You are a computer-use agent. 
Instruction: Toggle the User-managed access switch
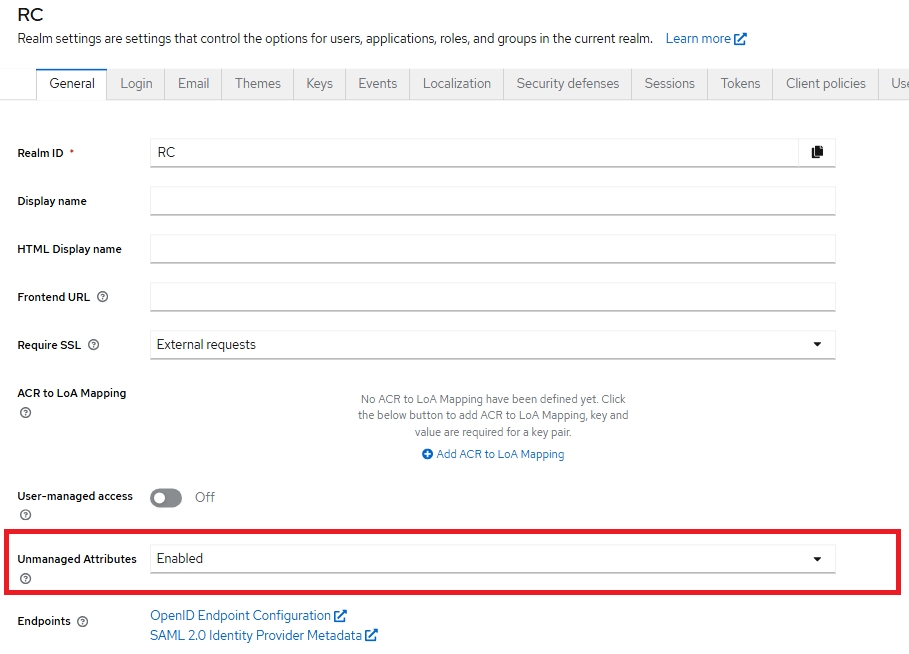tap(166, 497)
